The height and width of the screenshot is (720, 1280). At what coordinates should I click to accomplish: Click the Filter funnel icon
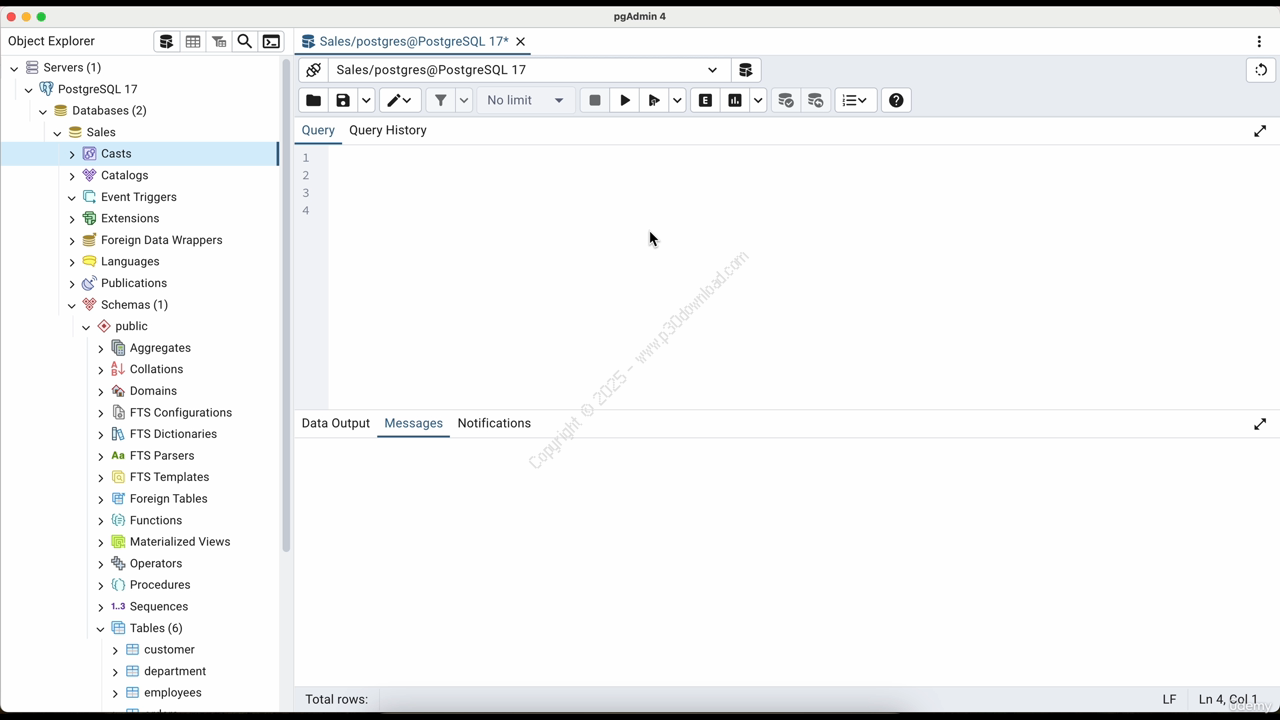(440, 100)
